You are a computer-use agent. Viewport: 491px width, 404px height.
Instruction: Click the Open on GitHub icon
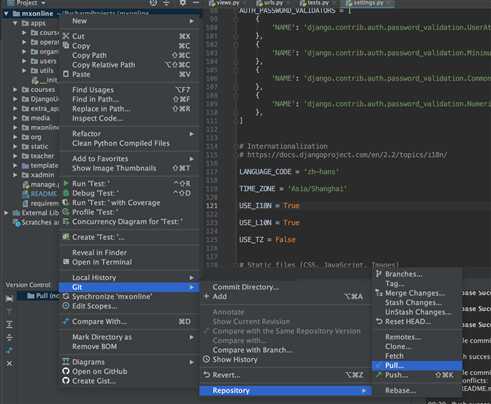[x=66, y=371]
